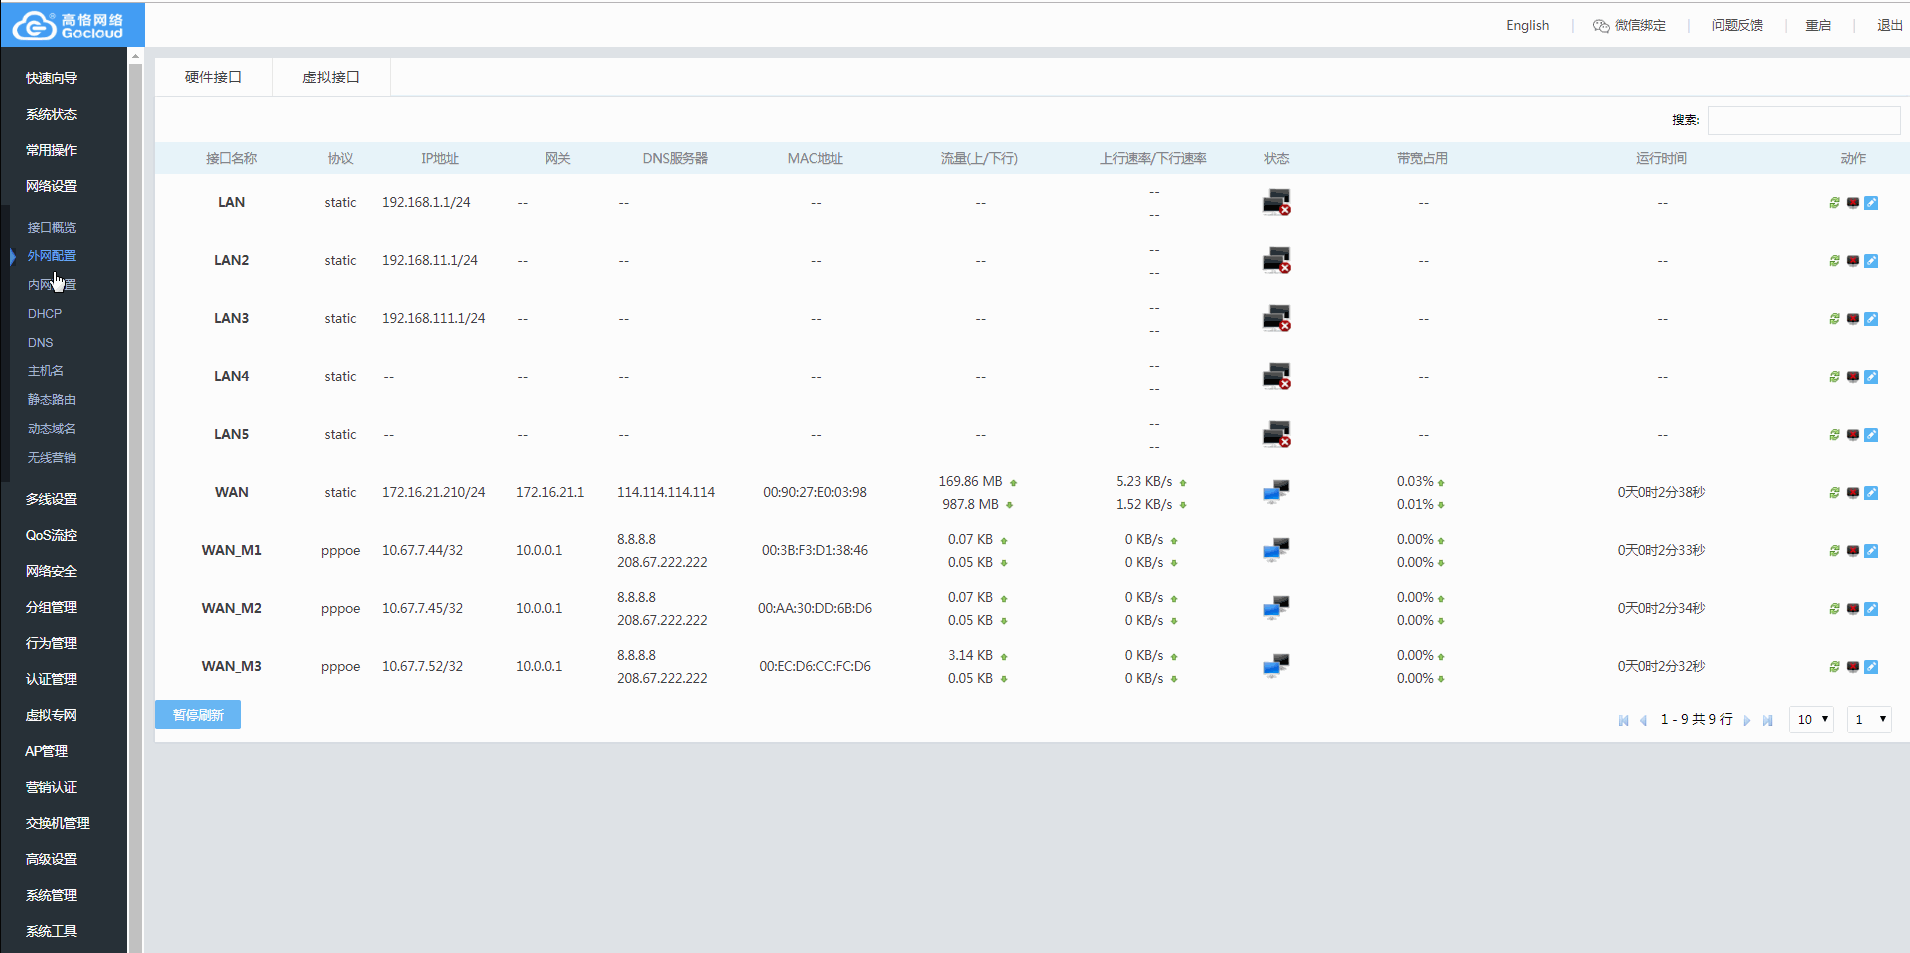
Task: Disable LAN5 via the monitor icon
Action: (1853, 435)
